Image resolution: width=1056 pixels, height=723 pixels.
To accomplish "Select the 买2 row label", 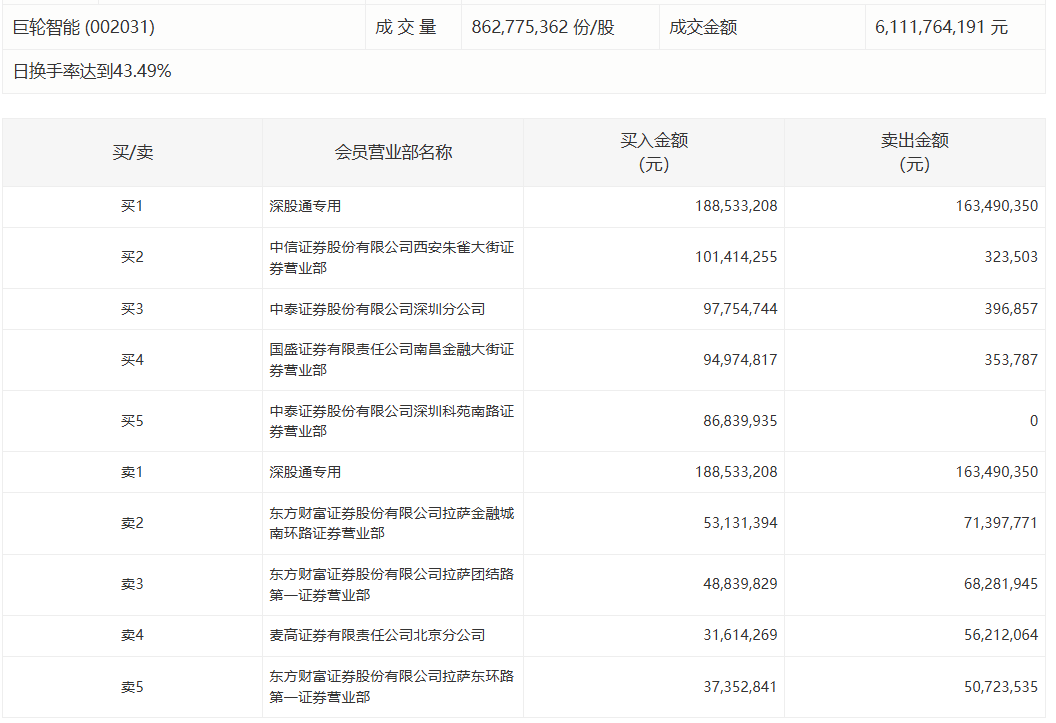I will pyautogui.click(x=132, y=257).
